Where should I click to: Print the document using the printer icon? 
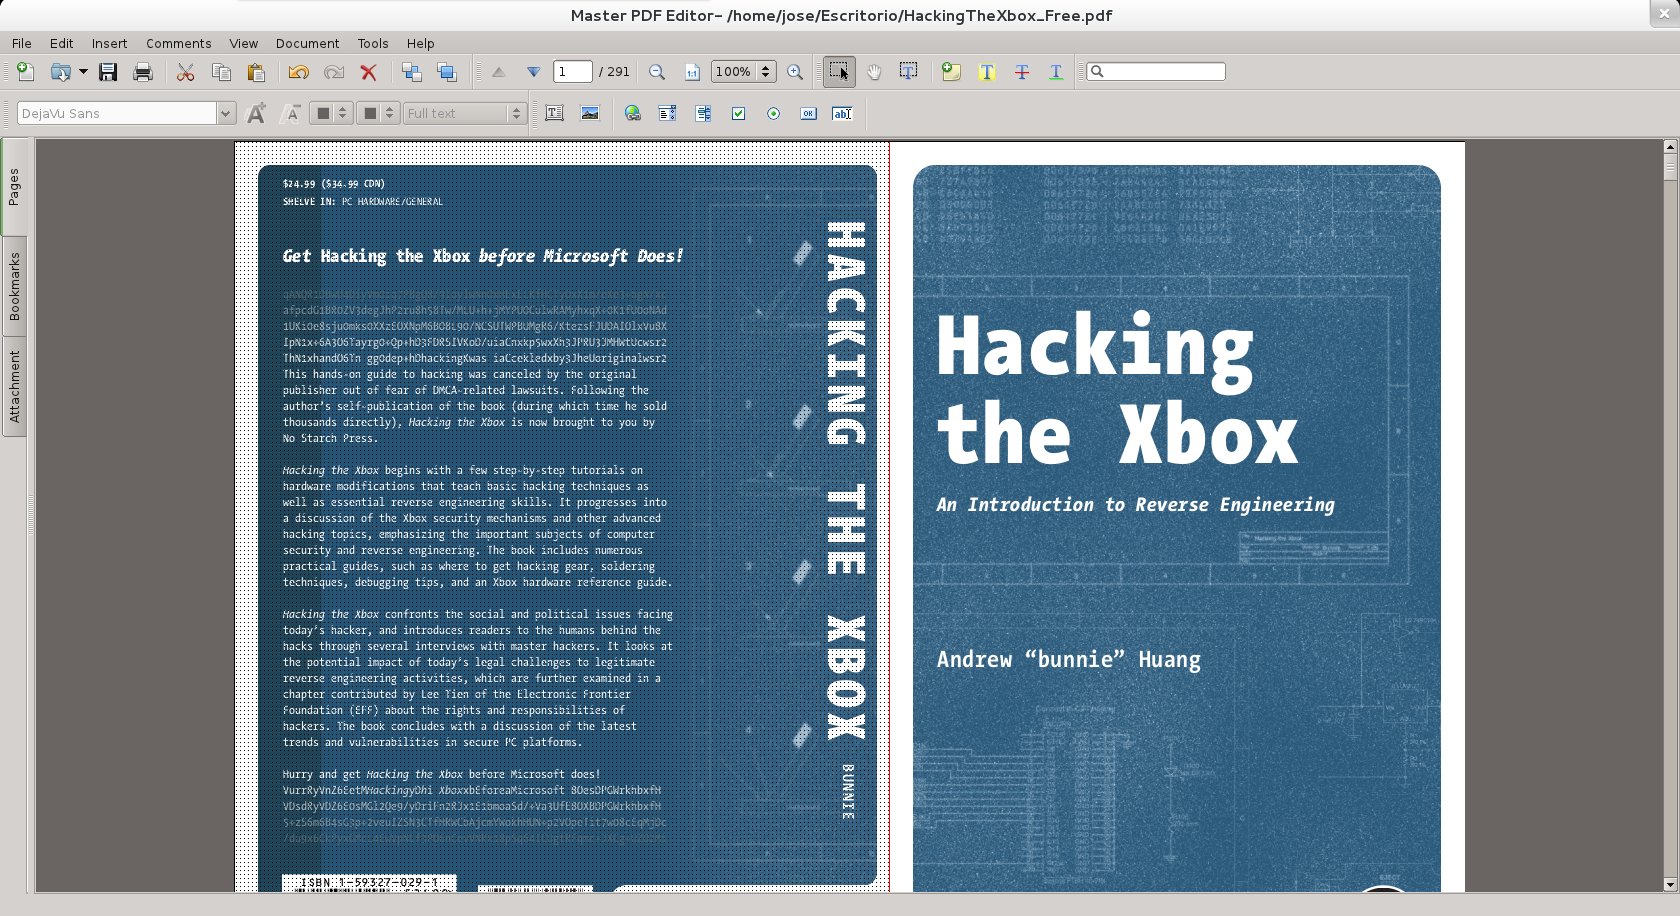[x=143, y=72]
